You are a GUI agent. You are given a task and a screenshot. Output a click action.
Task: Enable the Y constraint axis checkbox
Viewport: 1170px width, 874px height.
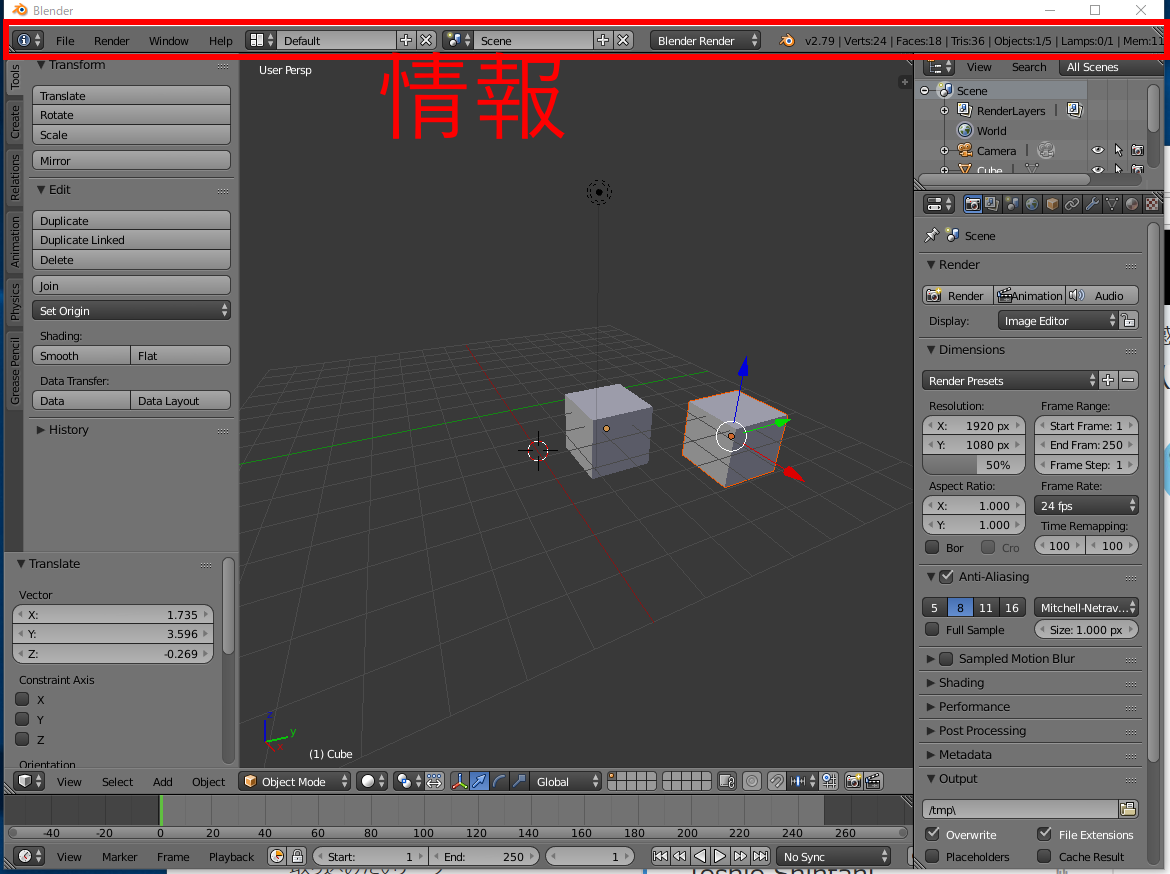(22, 719)
